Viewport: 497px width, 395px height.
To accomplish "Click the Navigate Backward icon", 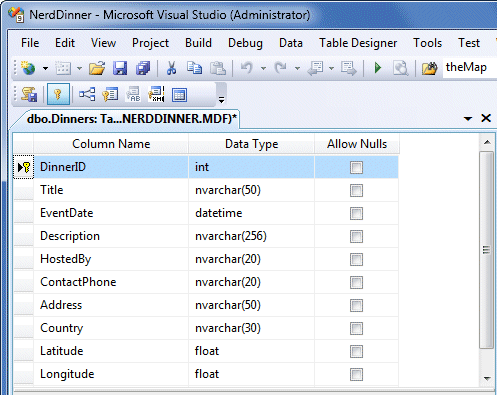I will coord(316,68).
